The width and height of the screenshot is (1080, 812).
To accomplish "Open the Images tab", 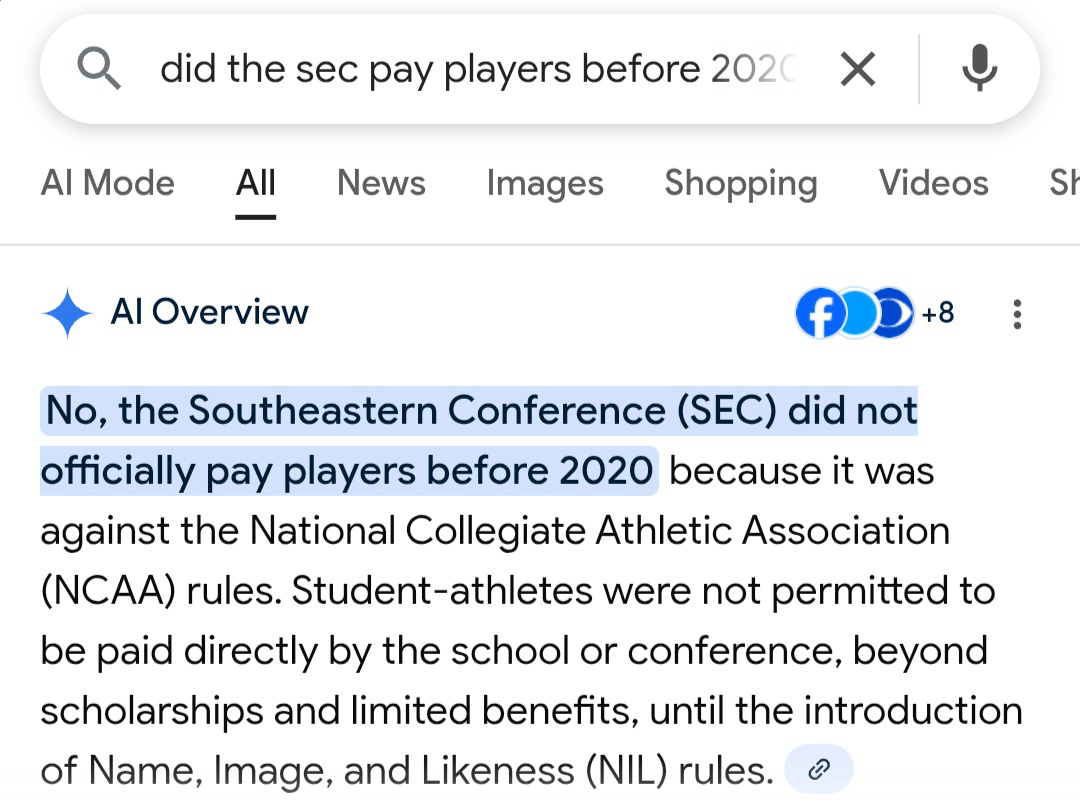I will [544, 183].
